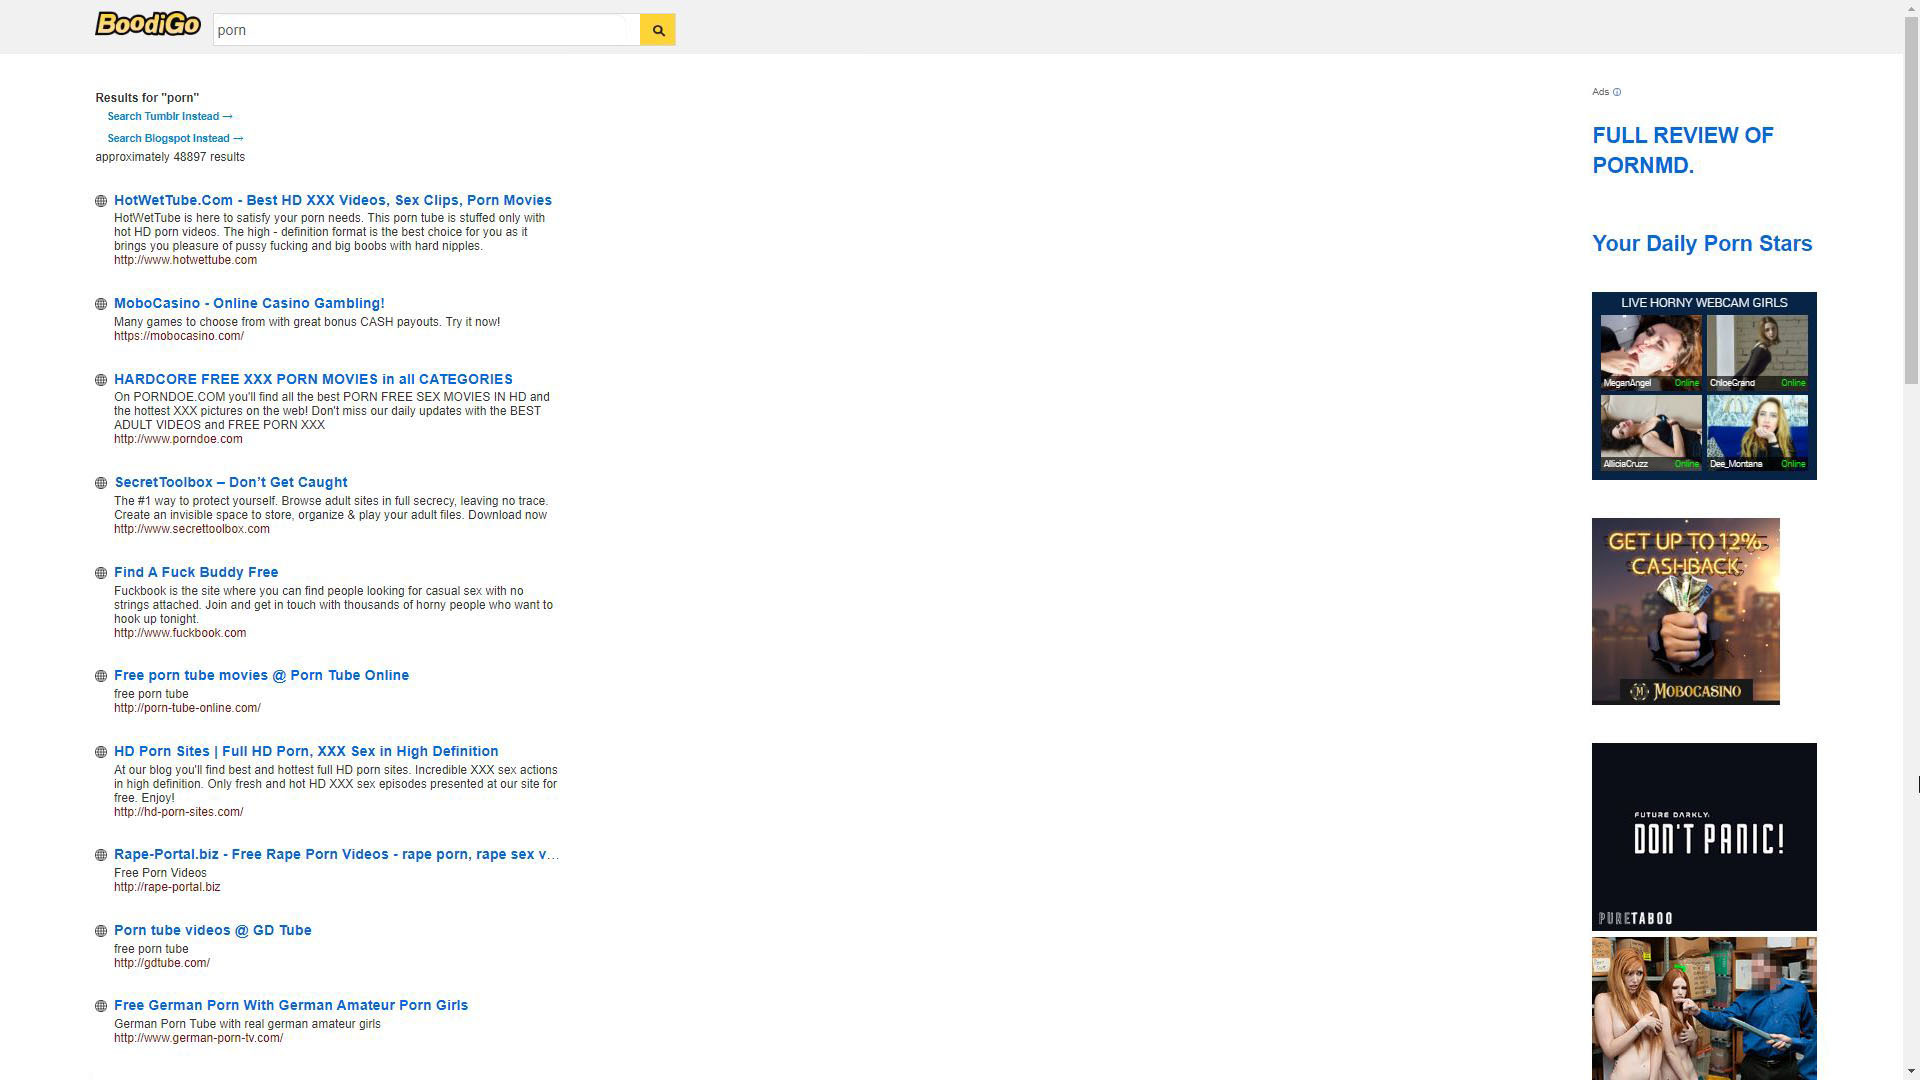Click the http://www.hotwettube.com URL text
The image size is (1920, 1080).
click(x=185, y=260)
